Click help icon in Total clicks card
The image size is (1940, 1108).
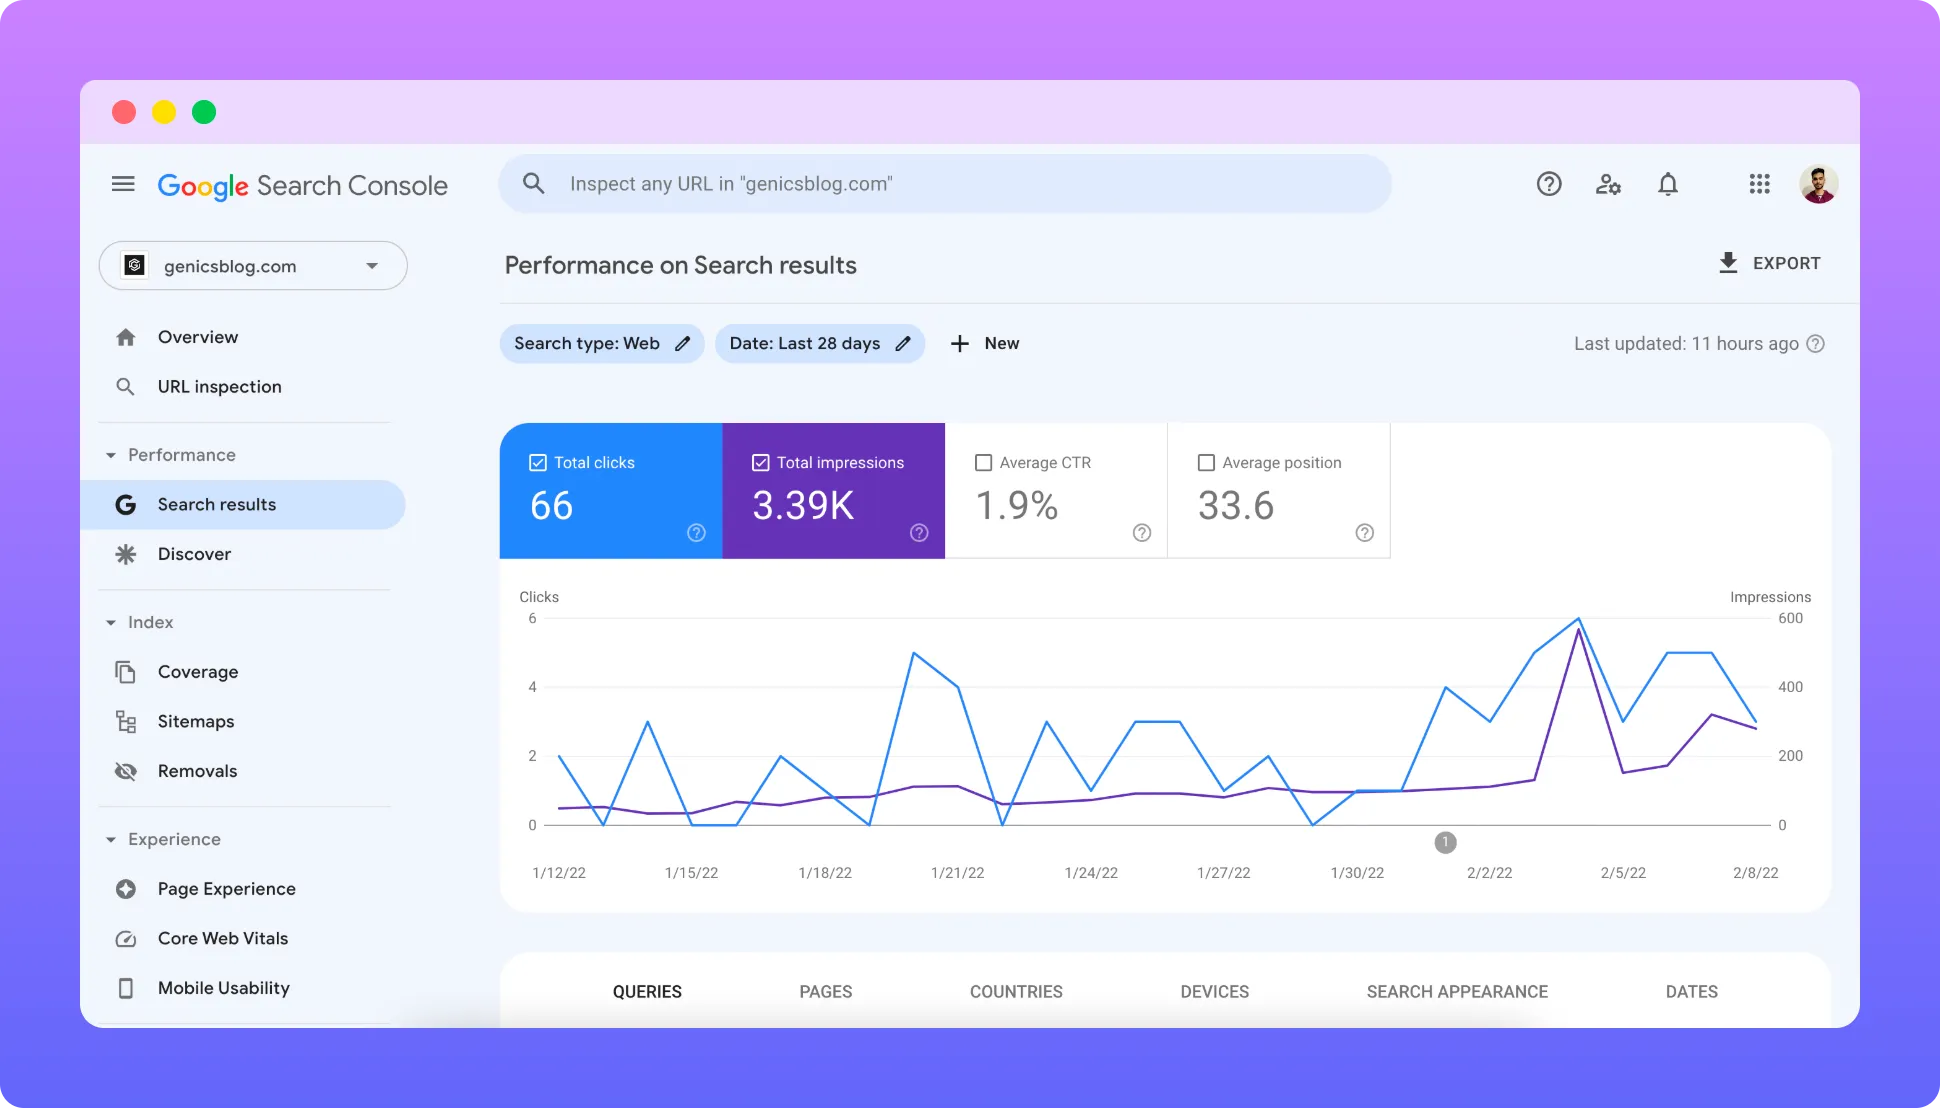coord(697,533)
